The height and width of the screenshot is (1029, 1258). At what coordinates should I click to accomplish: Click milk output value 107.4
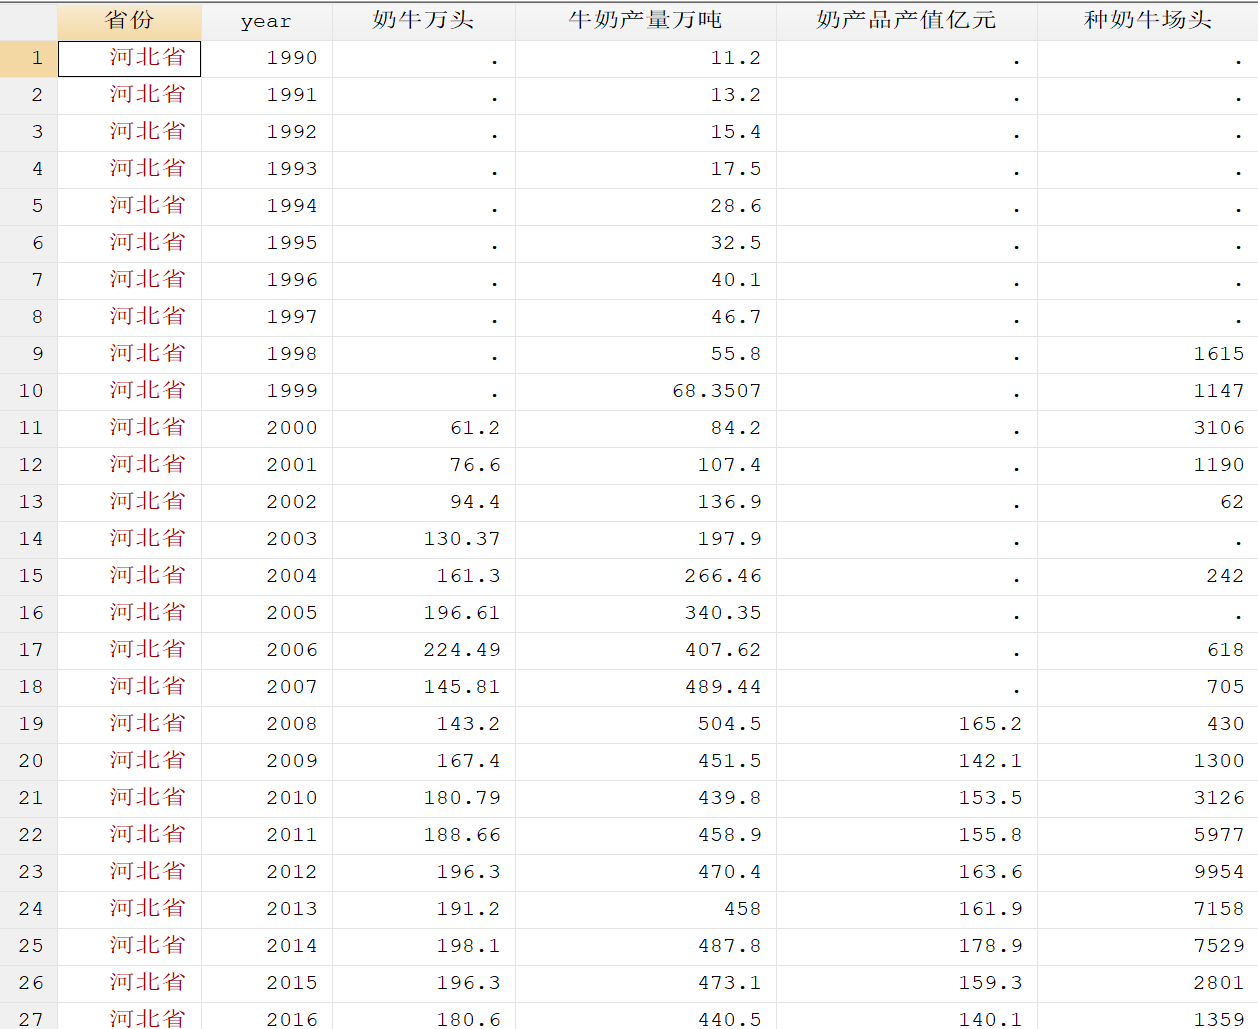[x=646, y=465]
